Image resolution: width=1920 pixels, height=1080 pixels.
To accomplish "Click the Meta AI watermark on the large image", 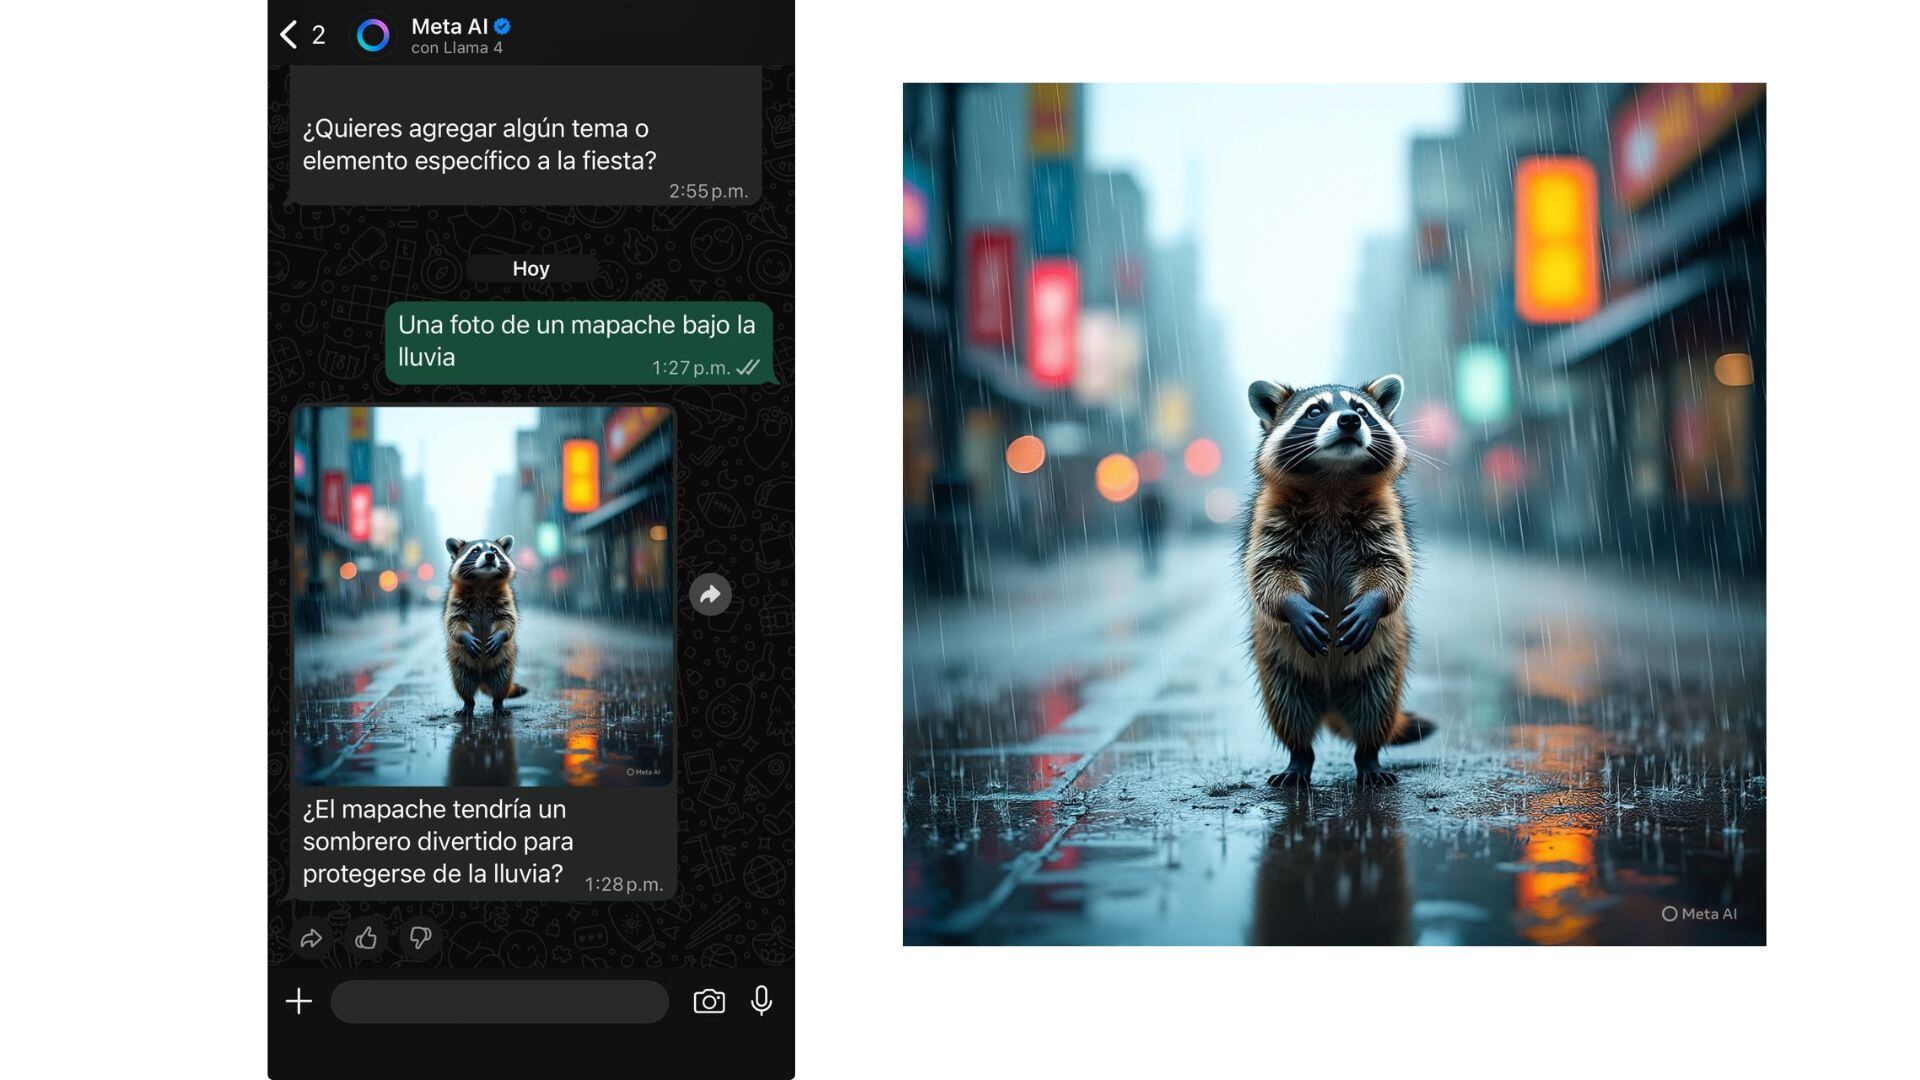I will pos(1698,913).
